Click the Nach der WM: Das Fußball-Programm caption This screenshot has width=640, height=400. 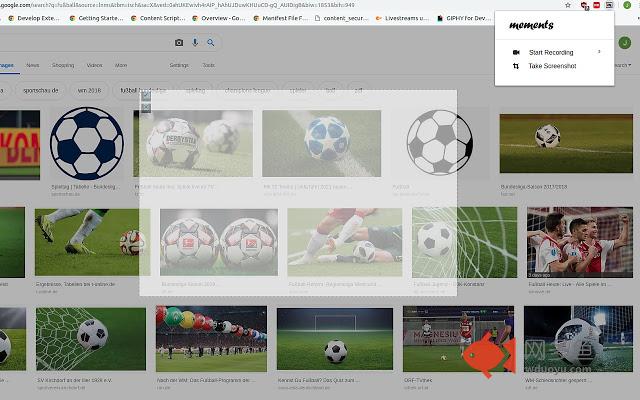(x=206, y=380)
